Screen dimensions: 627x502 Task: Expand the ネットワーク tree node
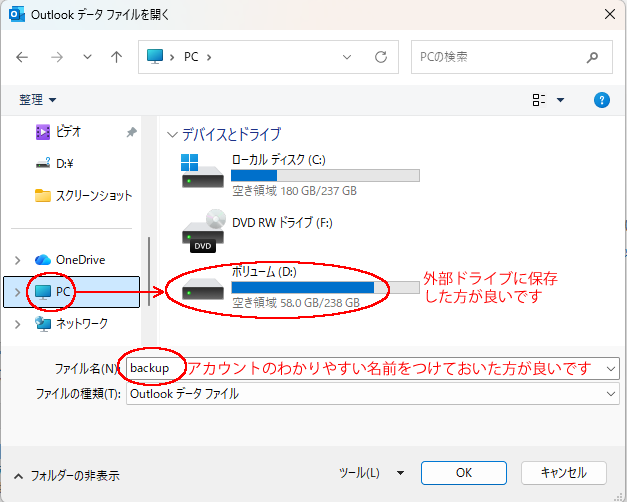pyautogui.click(x=18, y=324)
